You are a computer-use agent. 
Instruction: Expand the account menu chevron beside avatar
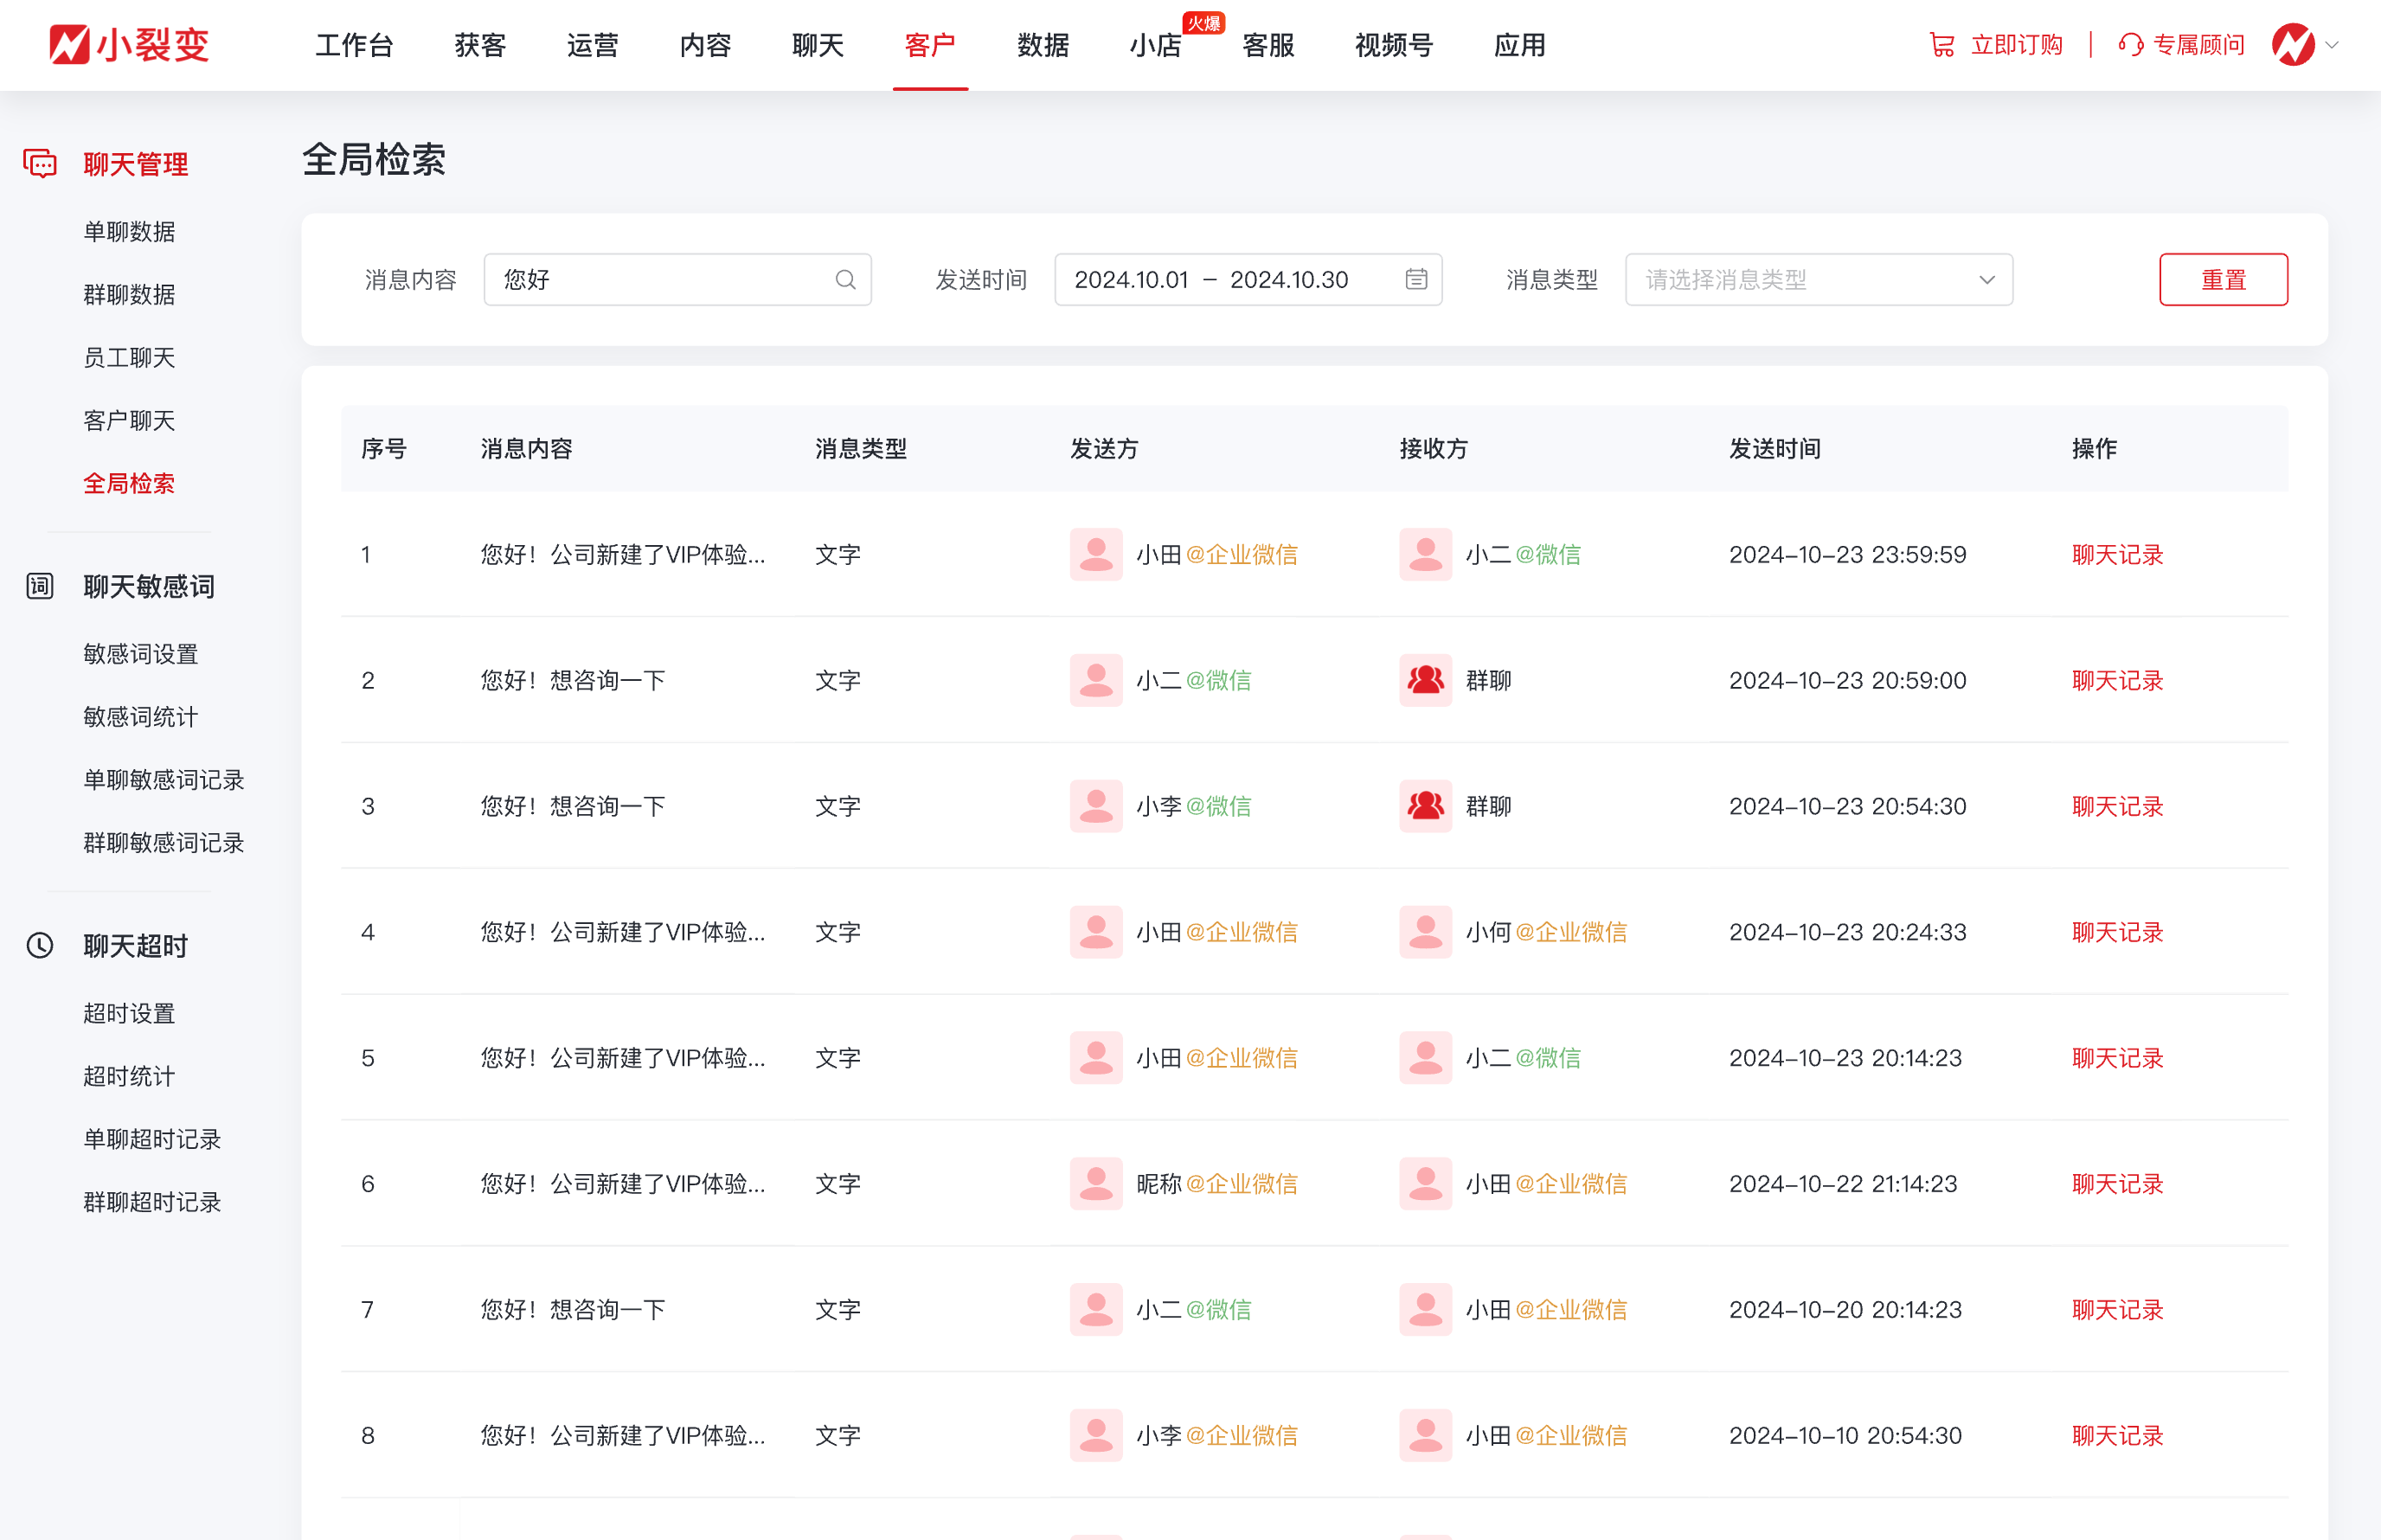click(2332, 45)
